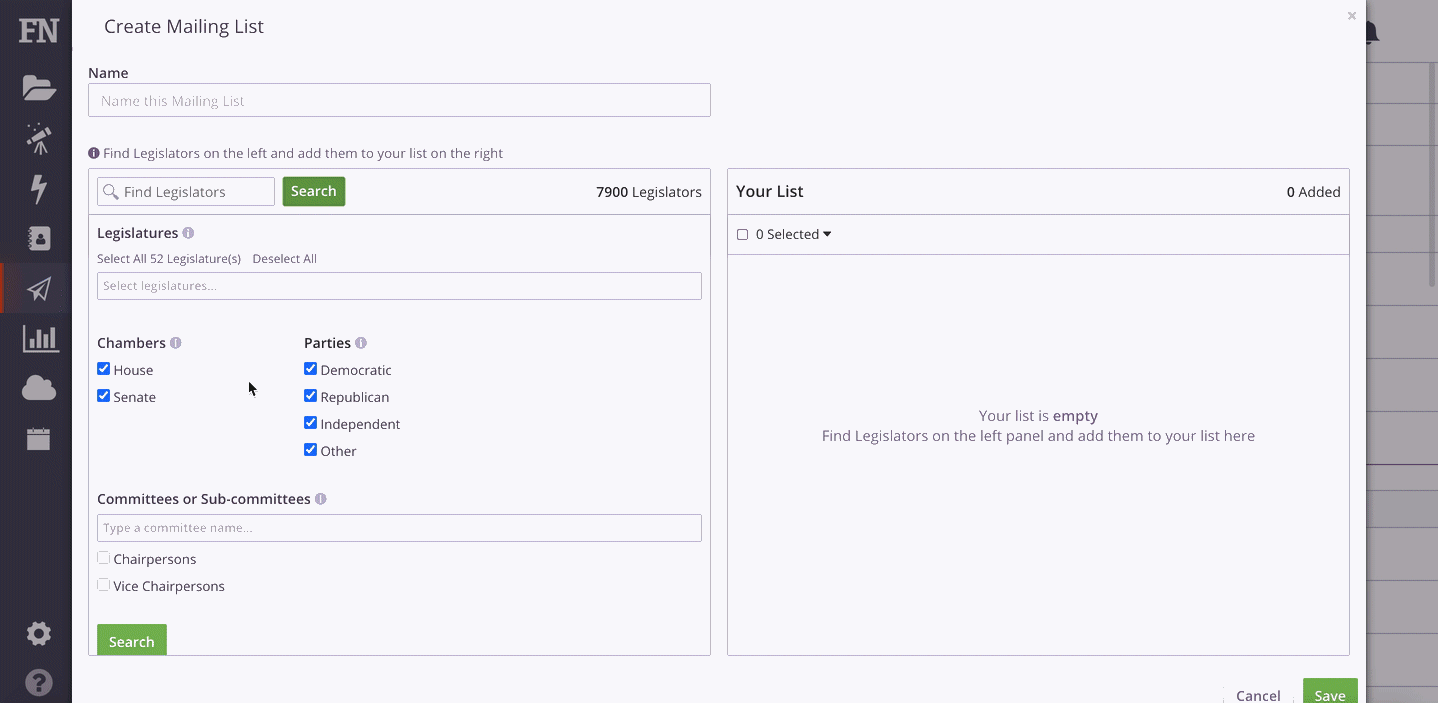Click the Find Legislators search field

[x=186, y=192]
